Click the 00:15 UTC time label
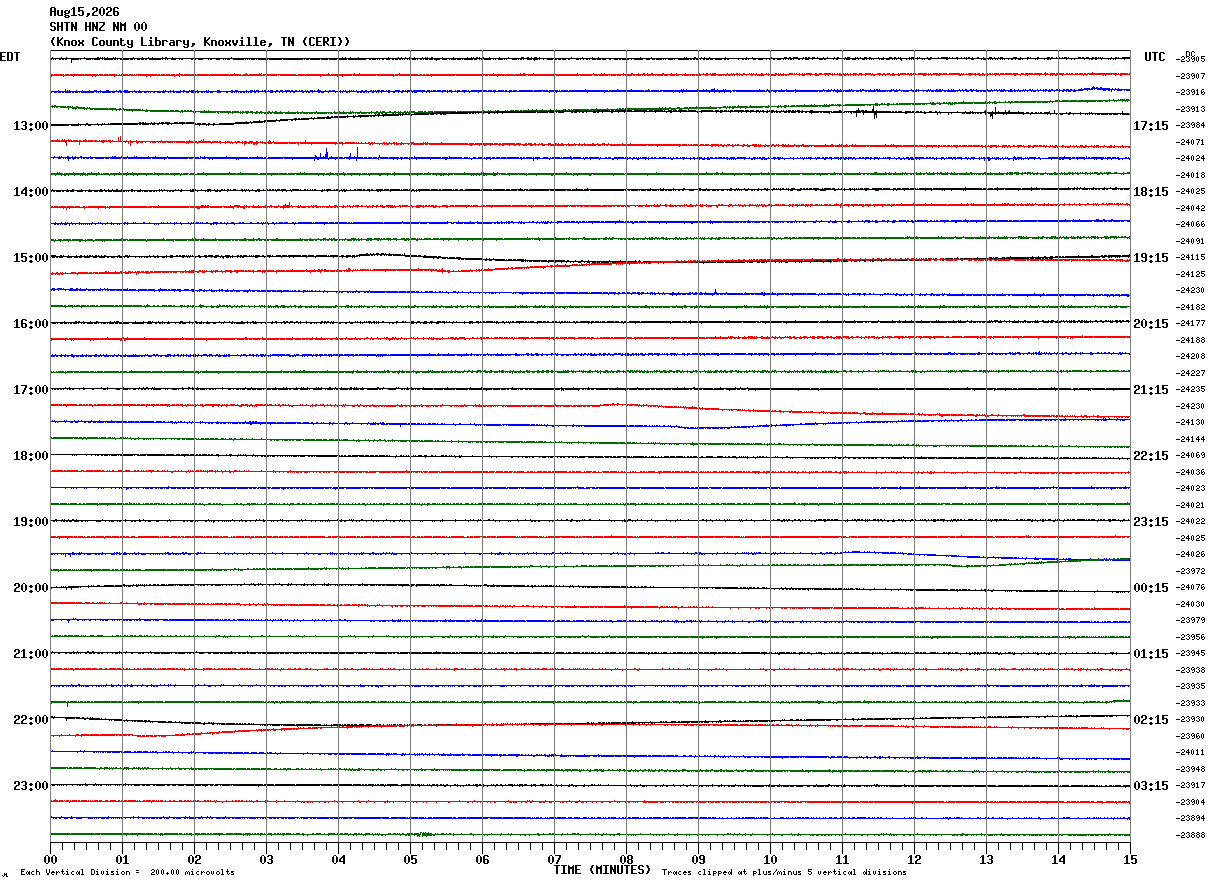Screen dimensions: 1210x886 1151,588
